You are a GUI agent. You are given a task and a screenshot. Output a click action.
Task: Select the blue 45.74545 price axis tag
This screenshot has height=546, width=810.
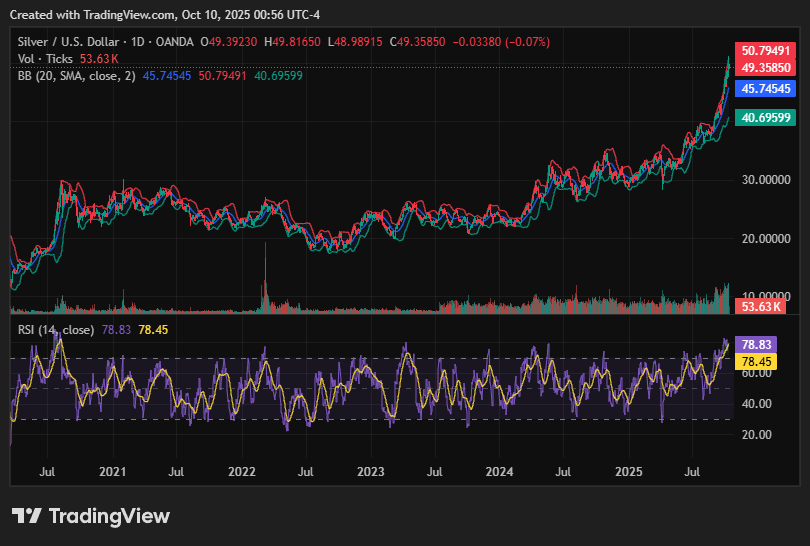764,89
